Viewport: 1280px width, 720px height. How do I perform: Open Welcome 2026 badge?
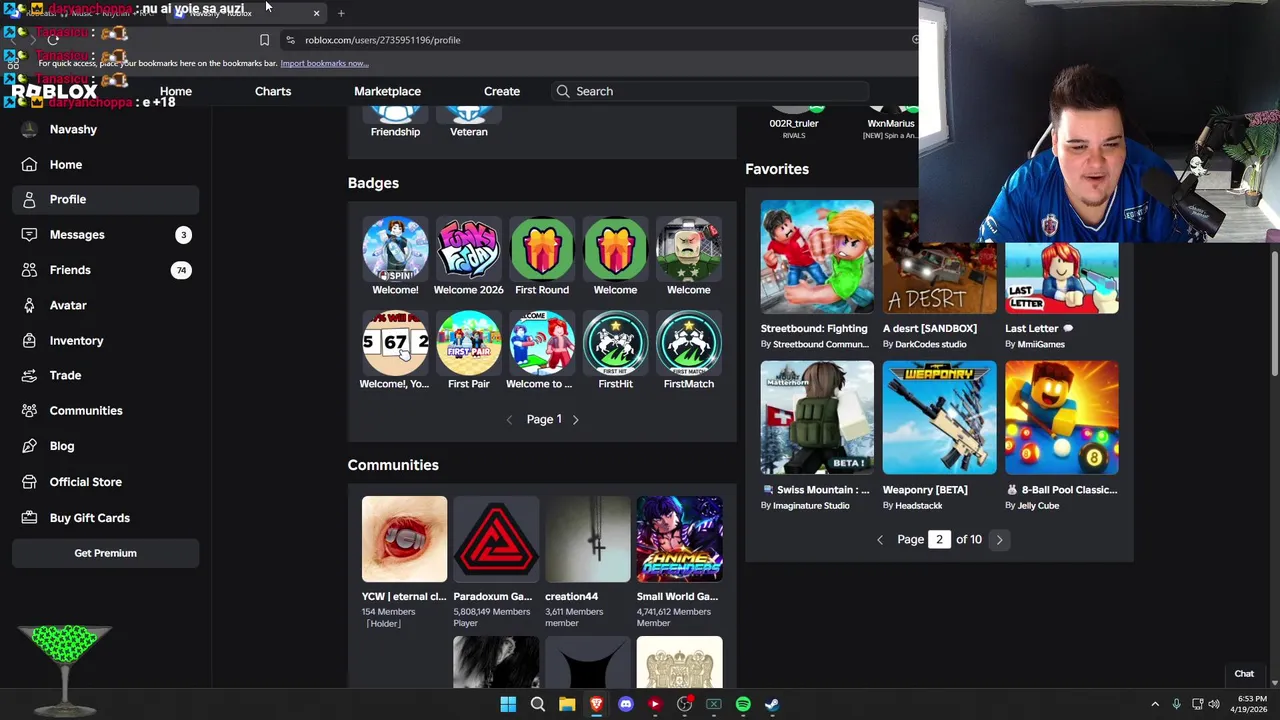pyautogui.click(x=468, y=256)
